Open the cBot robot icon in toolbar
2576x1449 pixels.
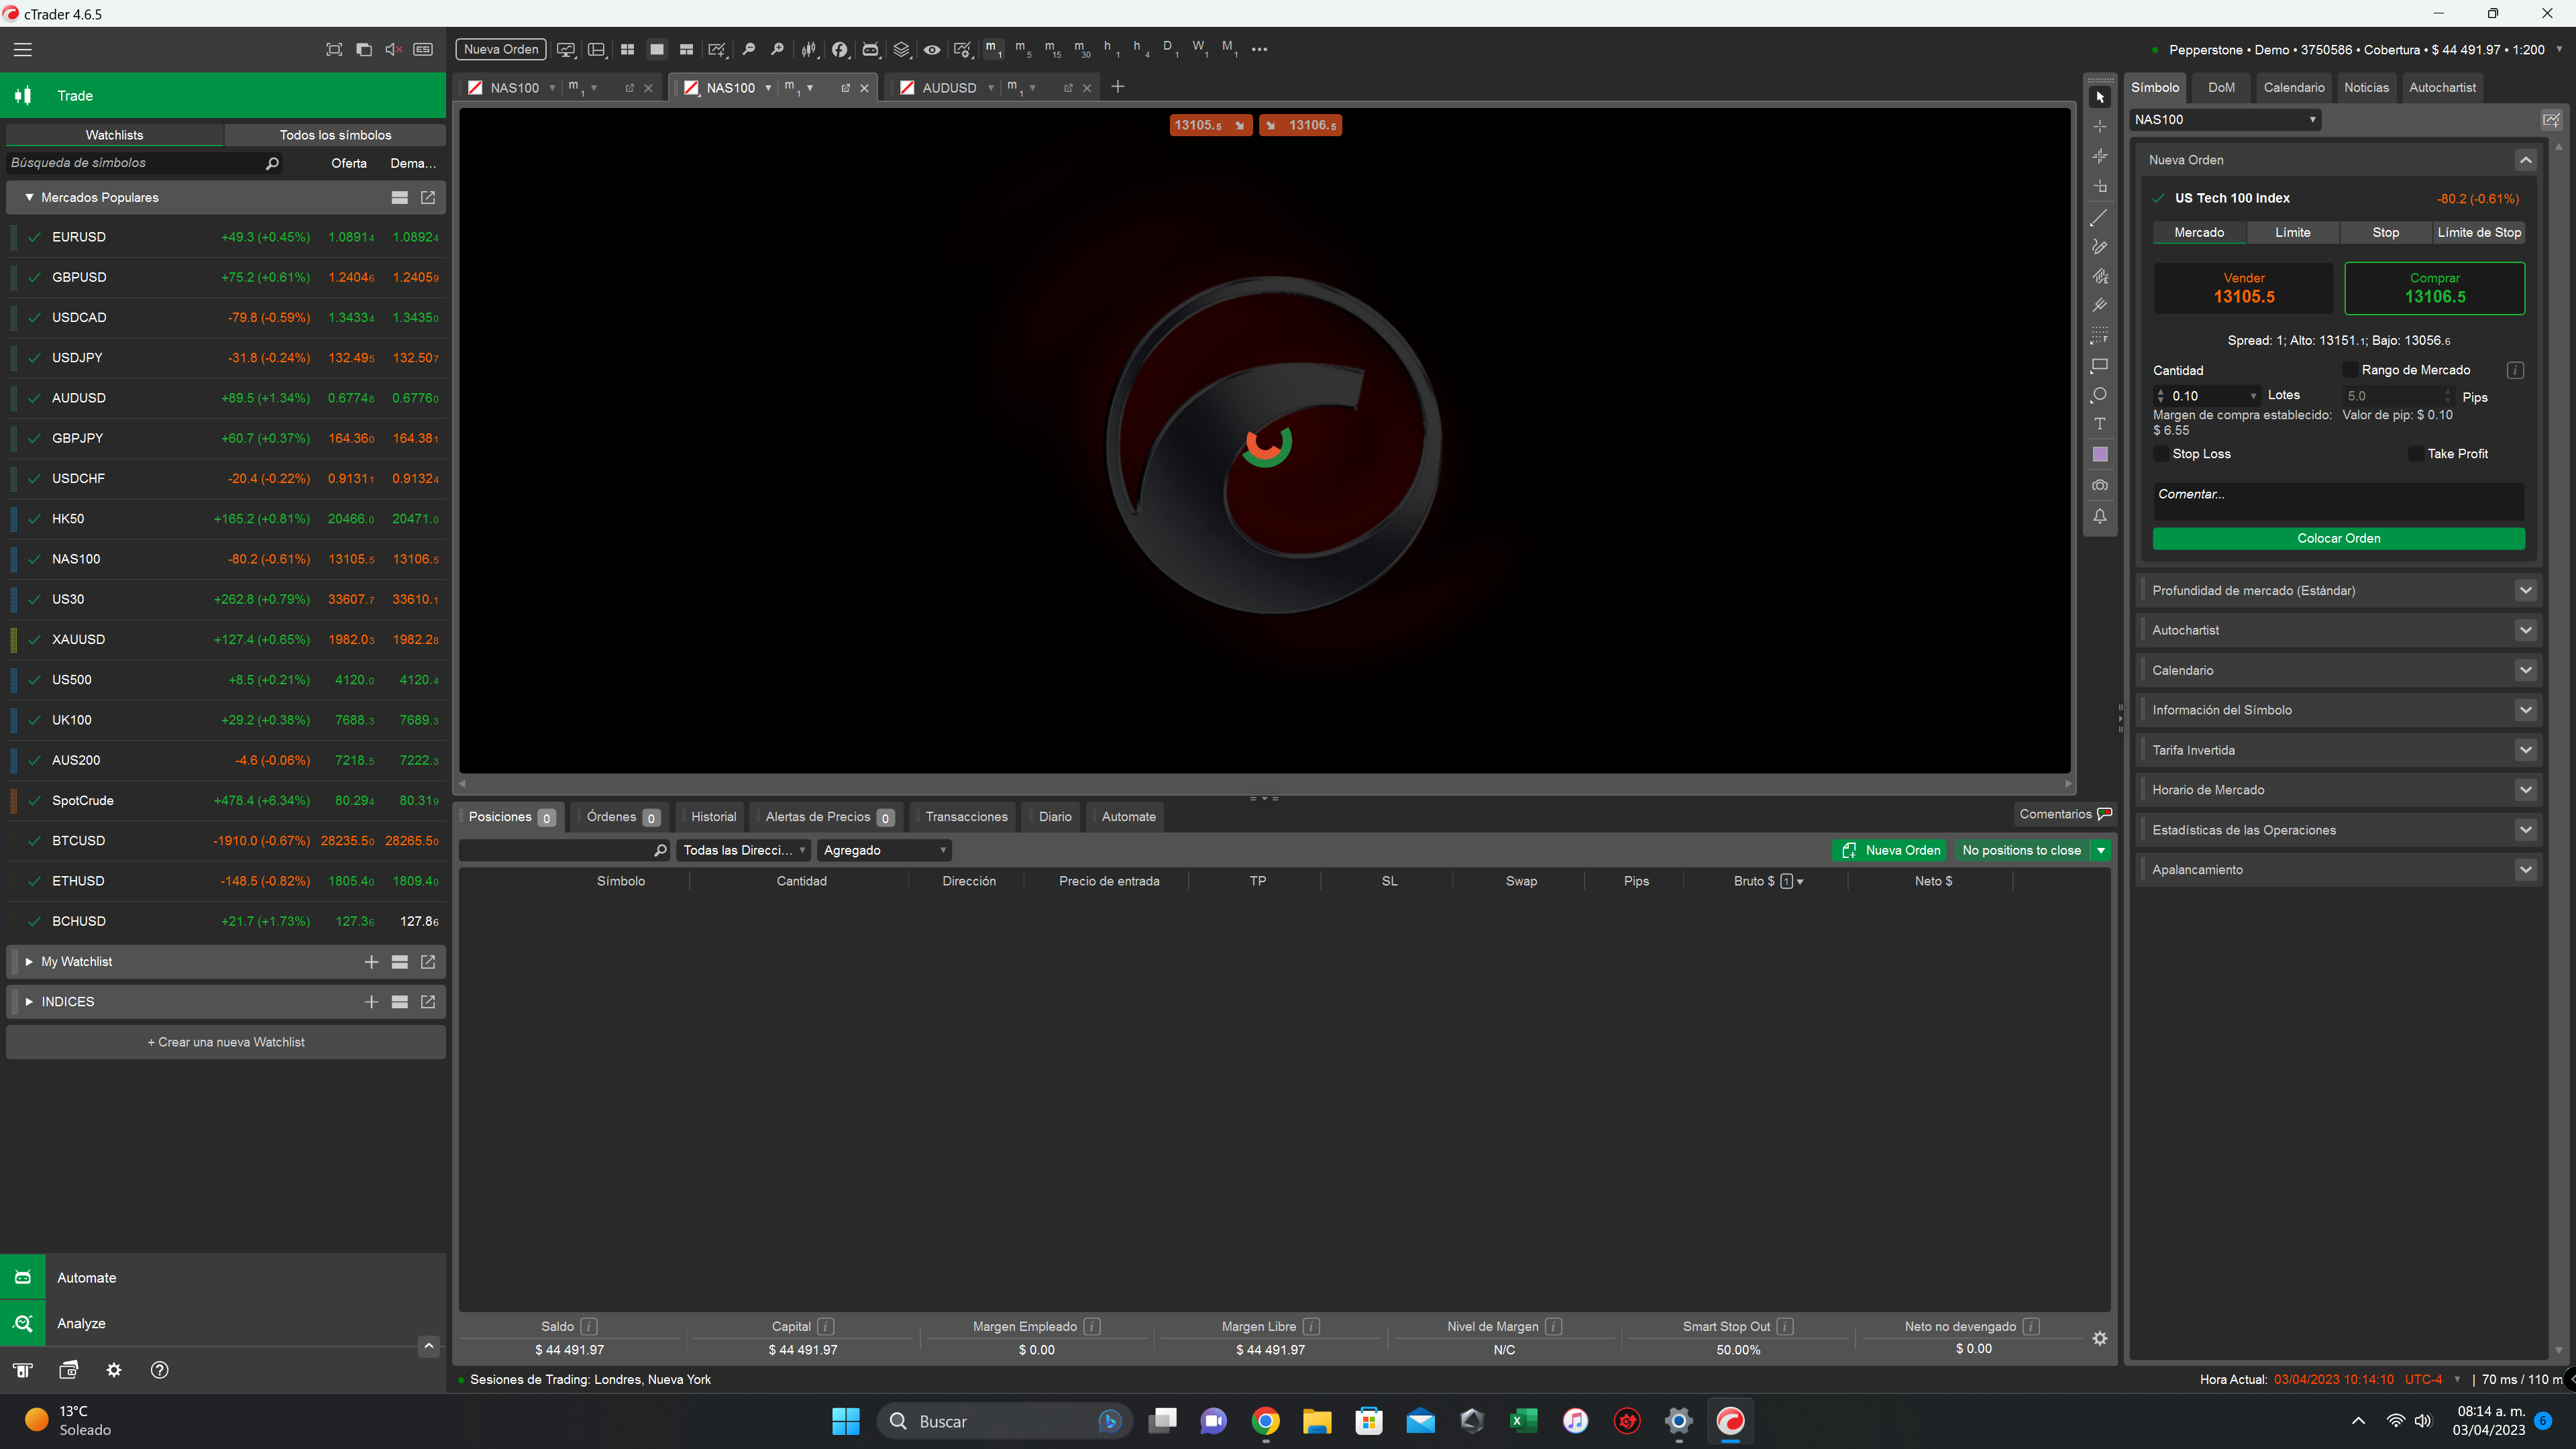870,49
